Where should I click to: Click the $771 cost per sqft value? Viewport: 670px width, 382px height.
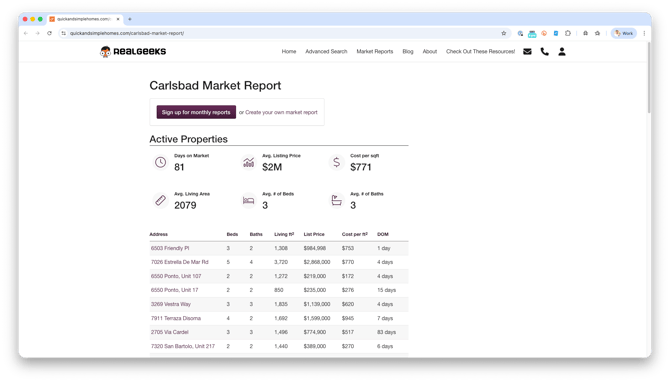pyautogui.click(x=361, y=167)
